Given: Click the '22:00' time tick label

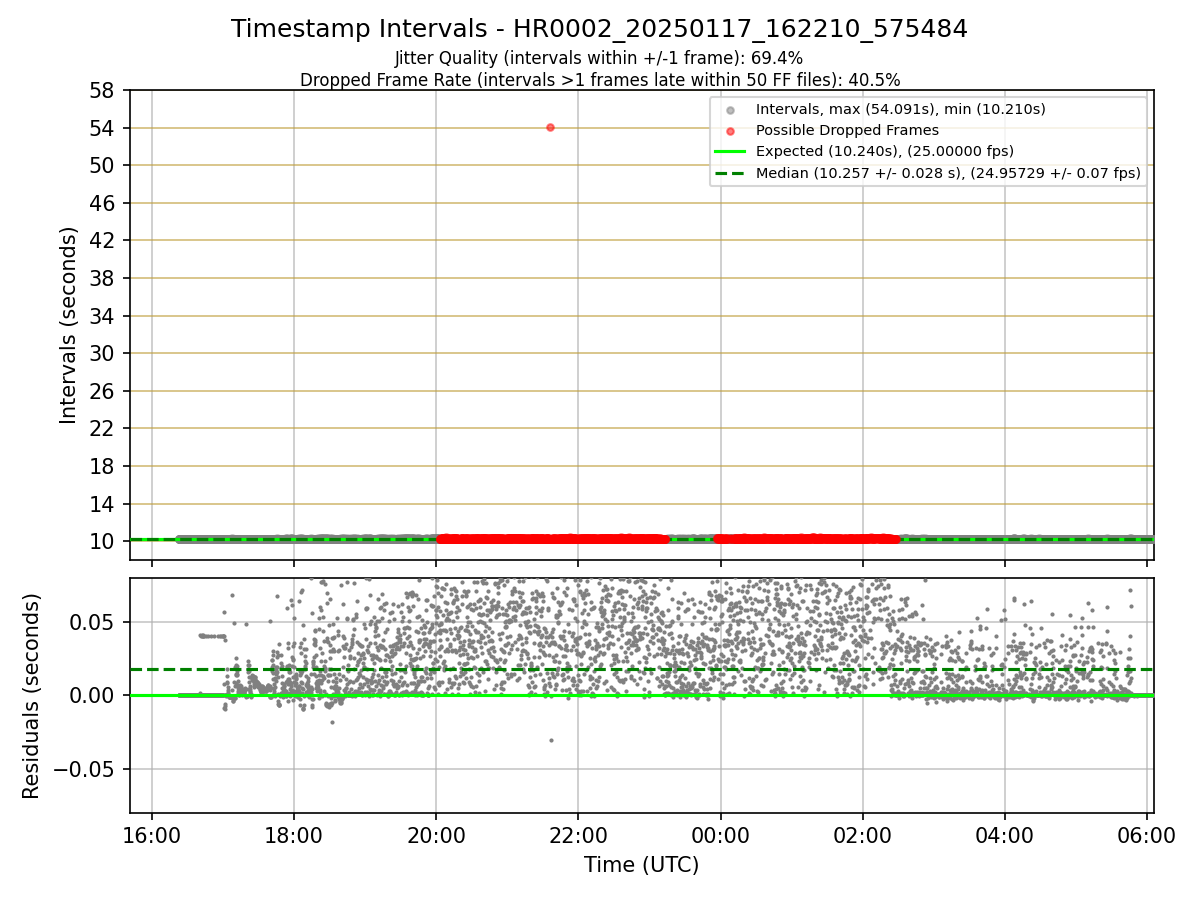Looking at the screenshot, I should click(578, 836).
